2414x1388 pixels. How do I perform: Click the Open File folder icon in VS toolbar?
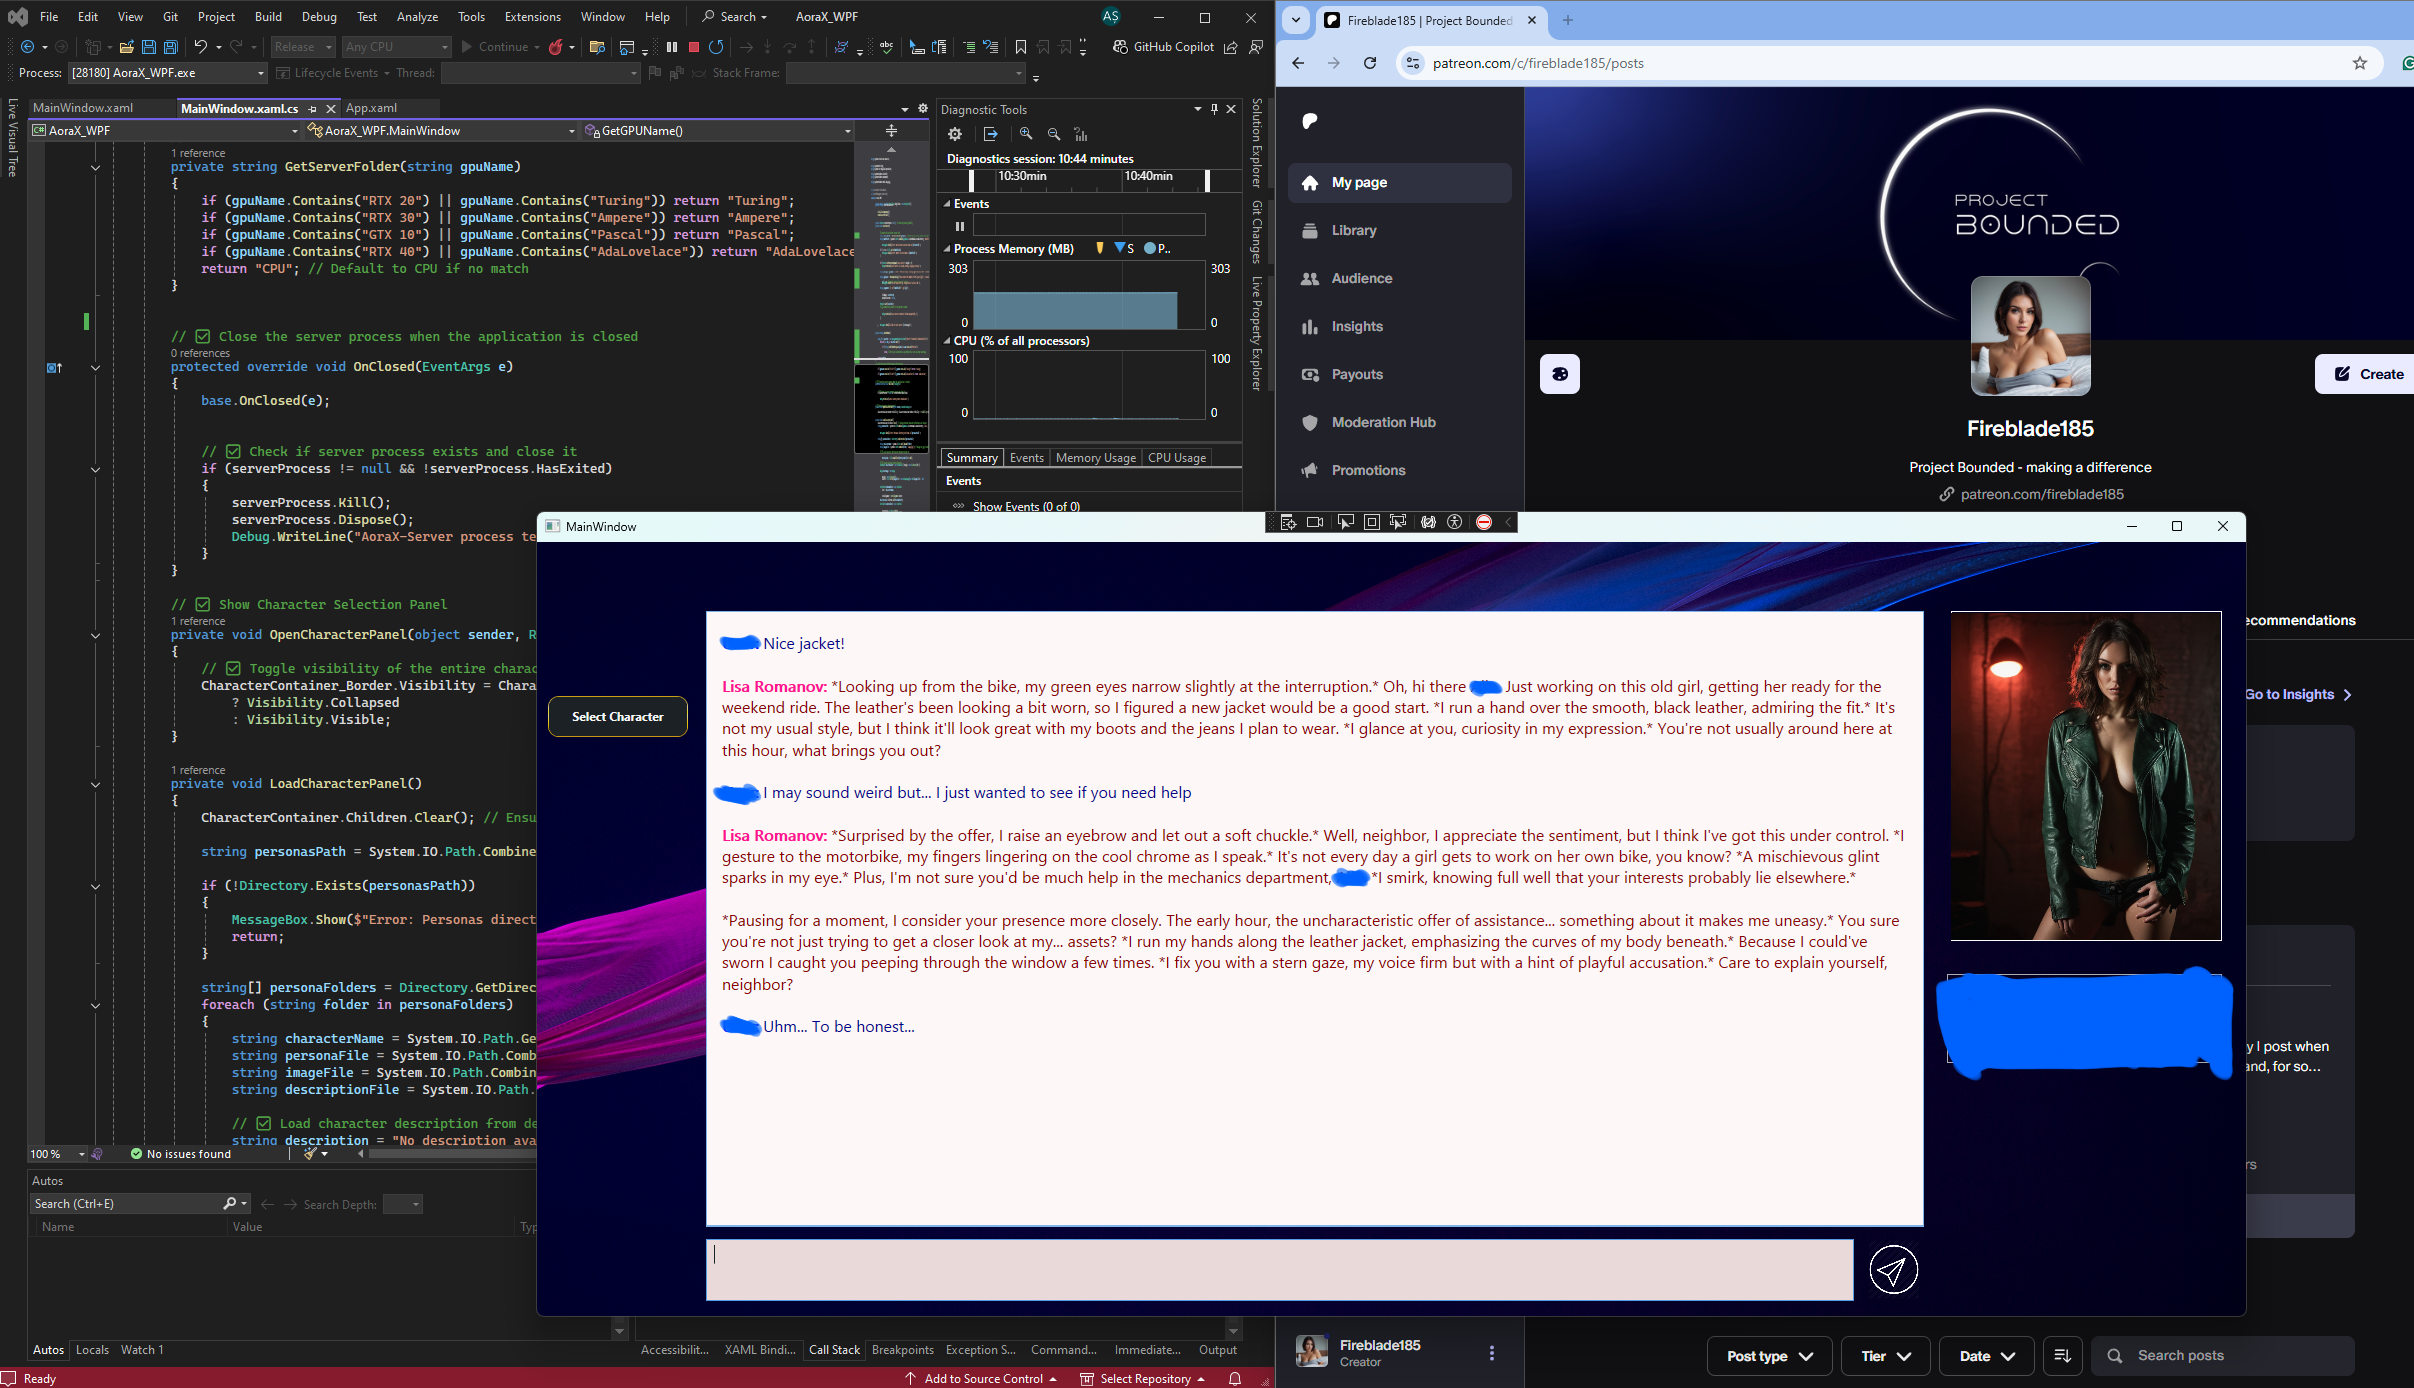(x=126, y=47)
